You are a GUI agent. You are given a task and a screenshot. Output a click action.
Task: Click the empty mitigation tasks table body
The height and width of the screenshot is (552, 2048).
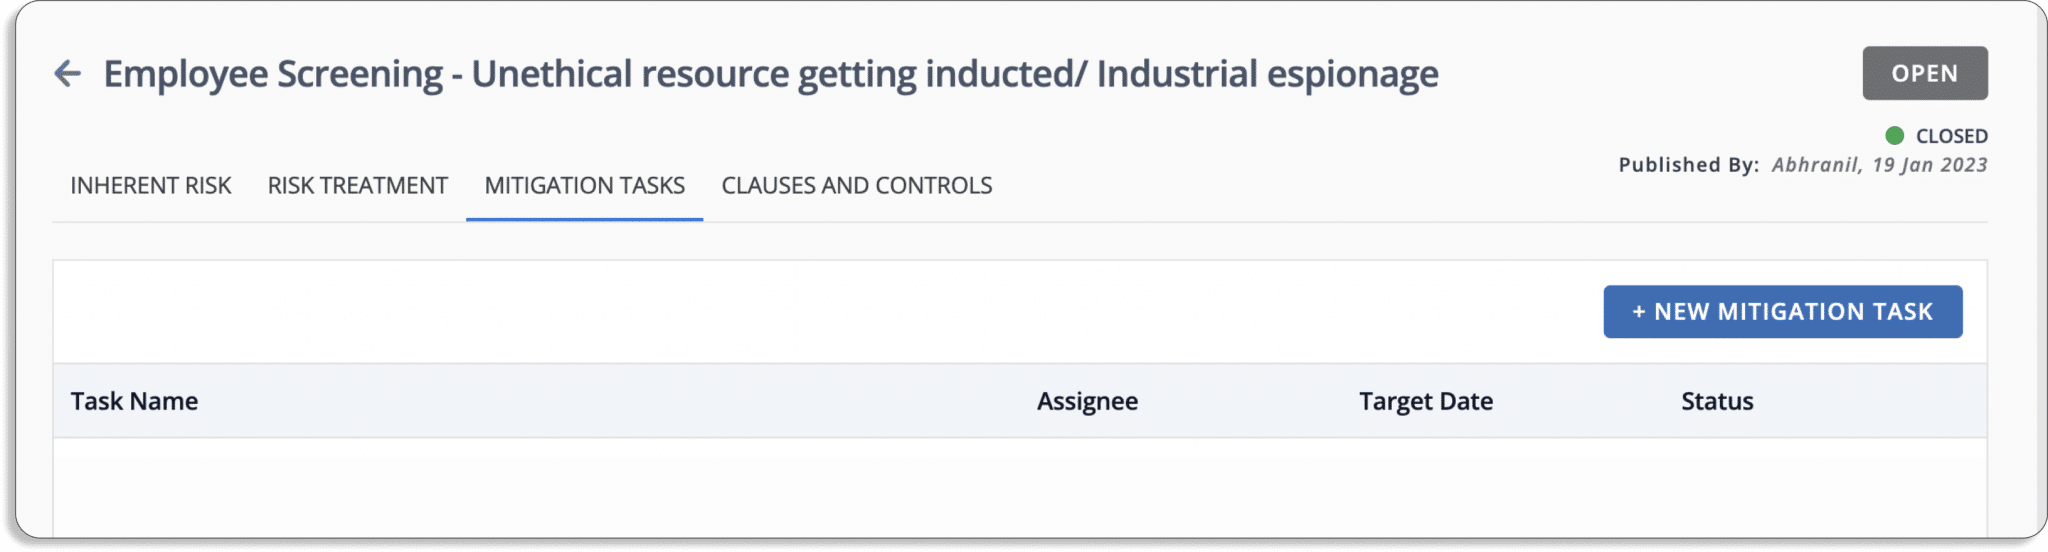point(1020,487)
